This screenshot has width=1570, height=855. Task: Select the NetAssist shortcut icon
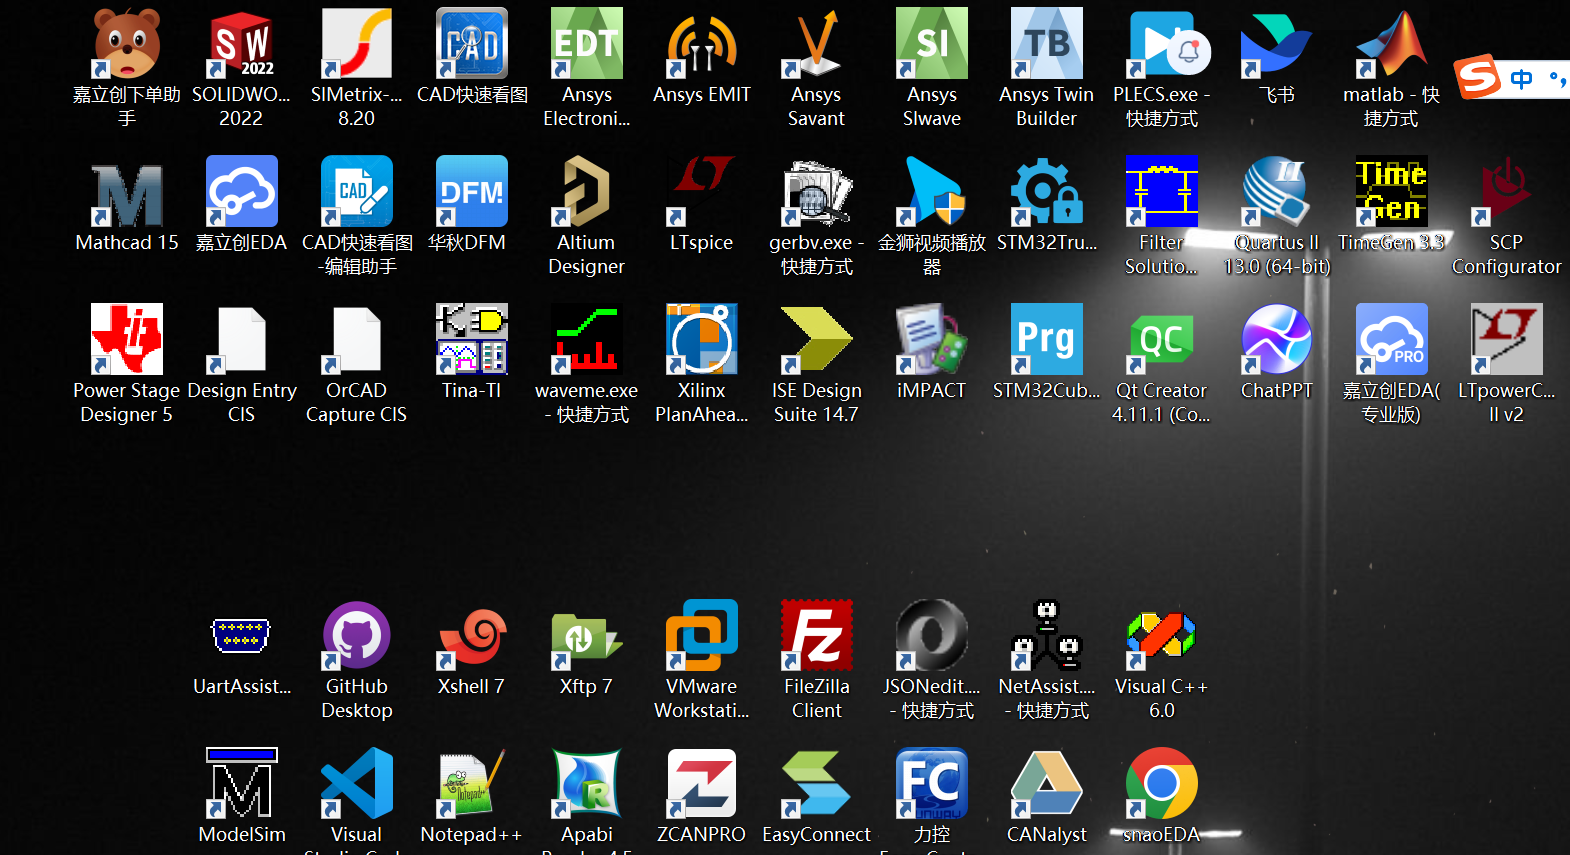click(1046, 636)
